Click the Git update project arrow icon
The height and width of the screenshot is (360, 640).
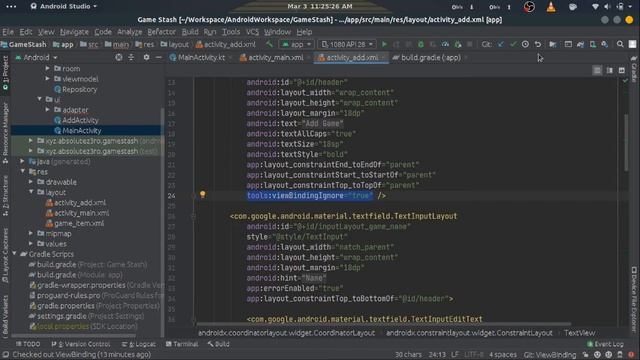pyautogui.click(x=501, y=44)
